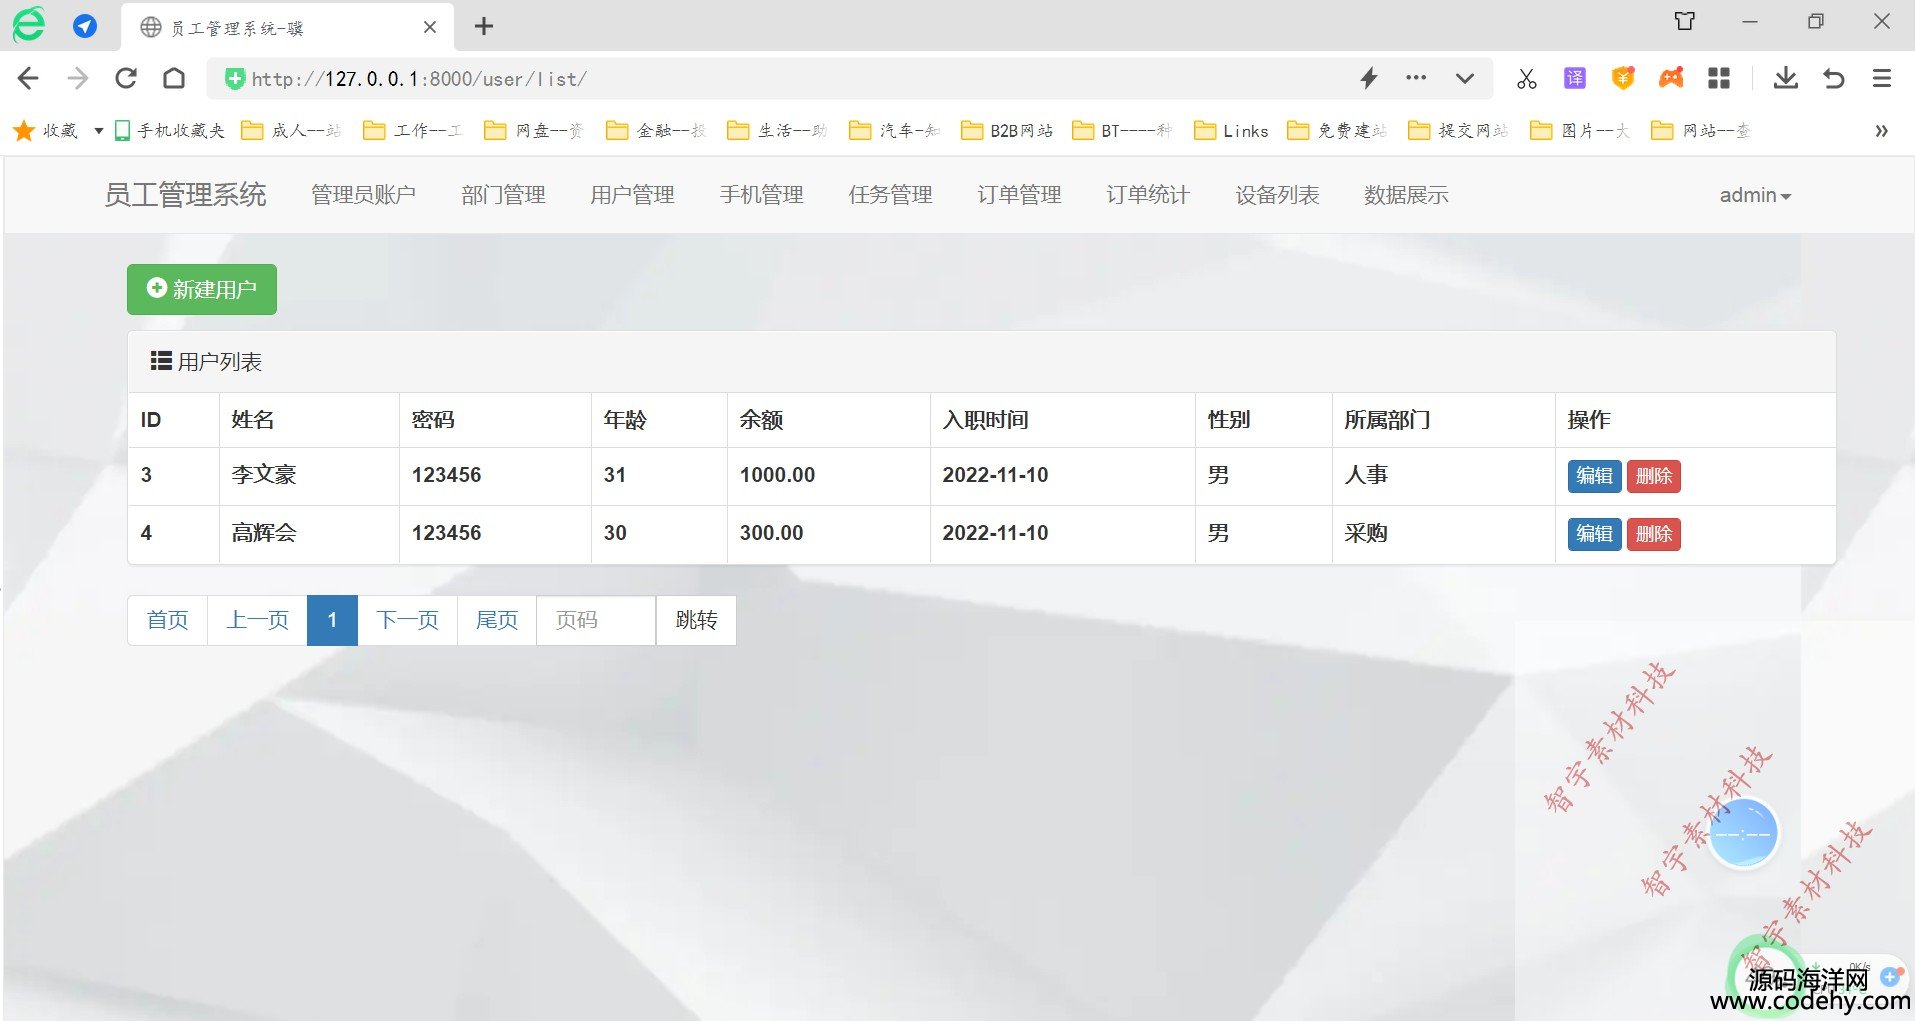Open the apps grid extension icon
The image size is (1915, 1021).
point(1719,78)
